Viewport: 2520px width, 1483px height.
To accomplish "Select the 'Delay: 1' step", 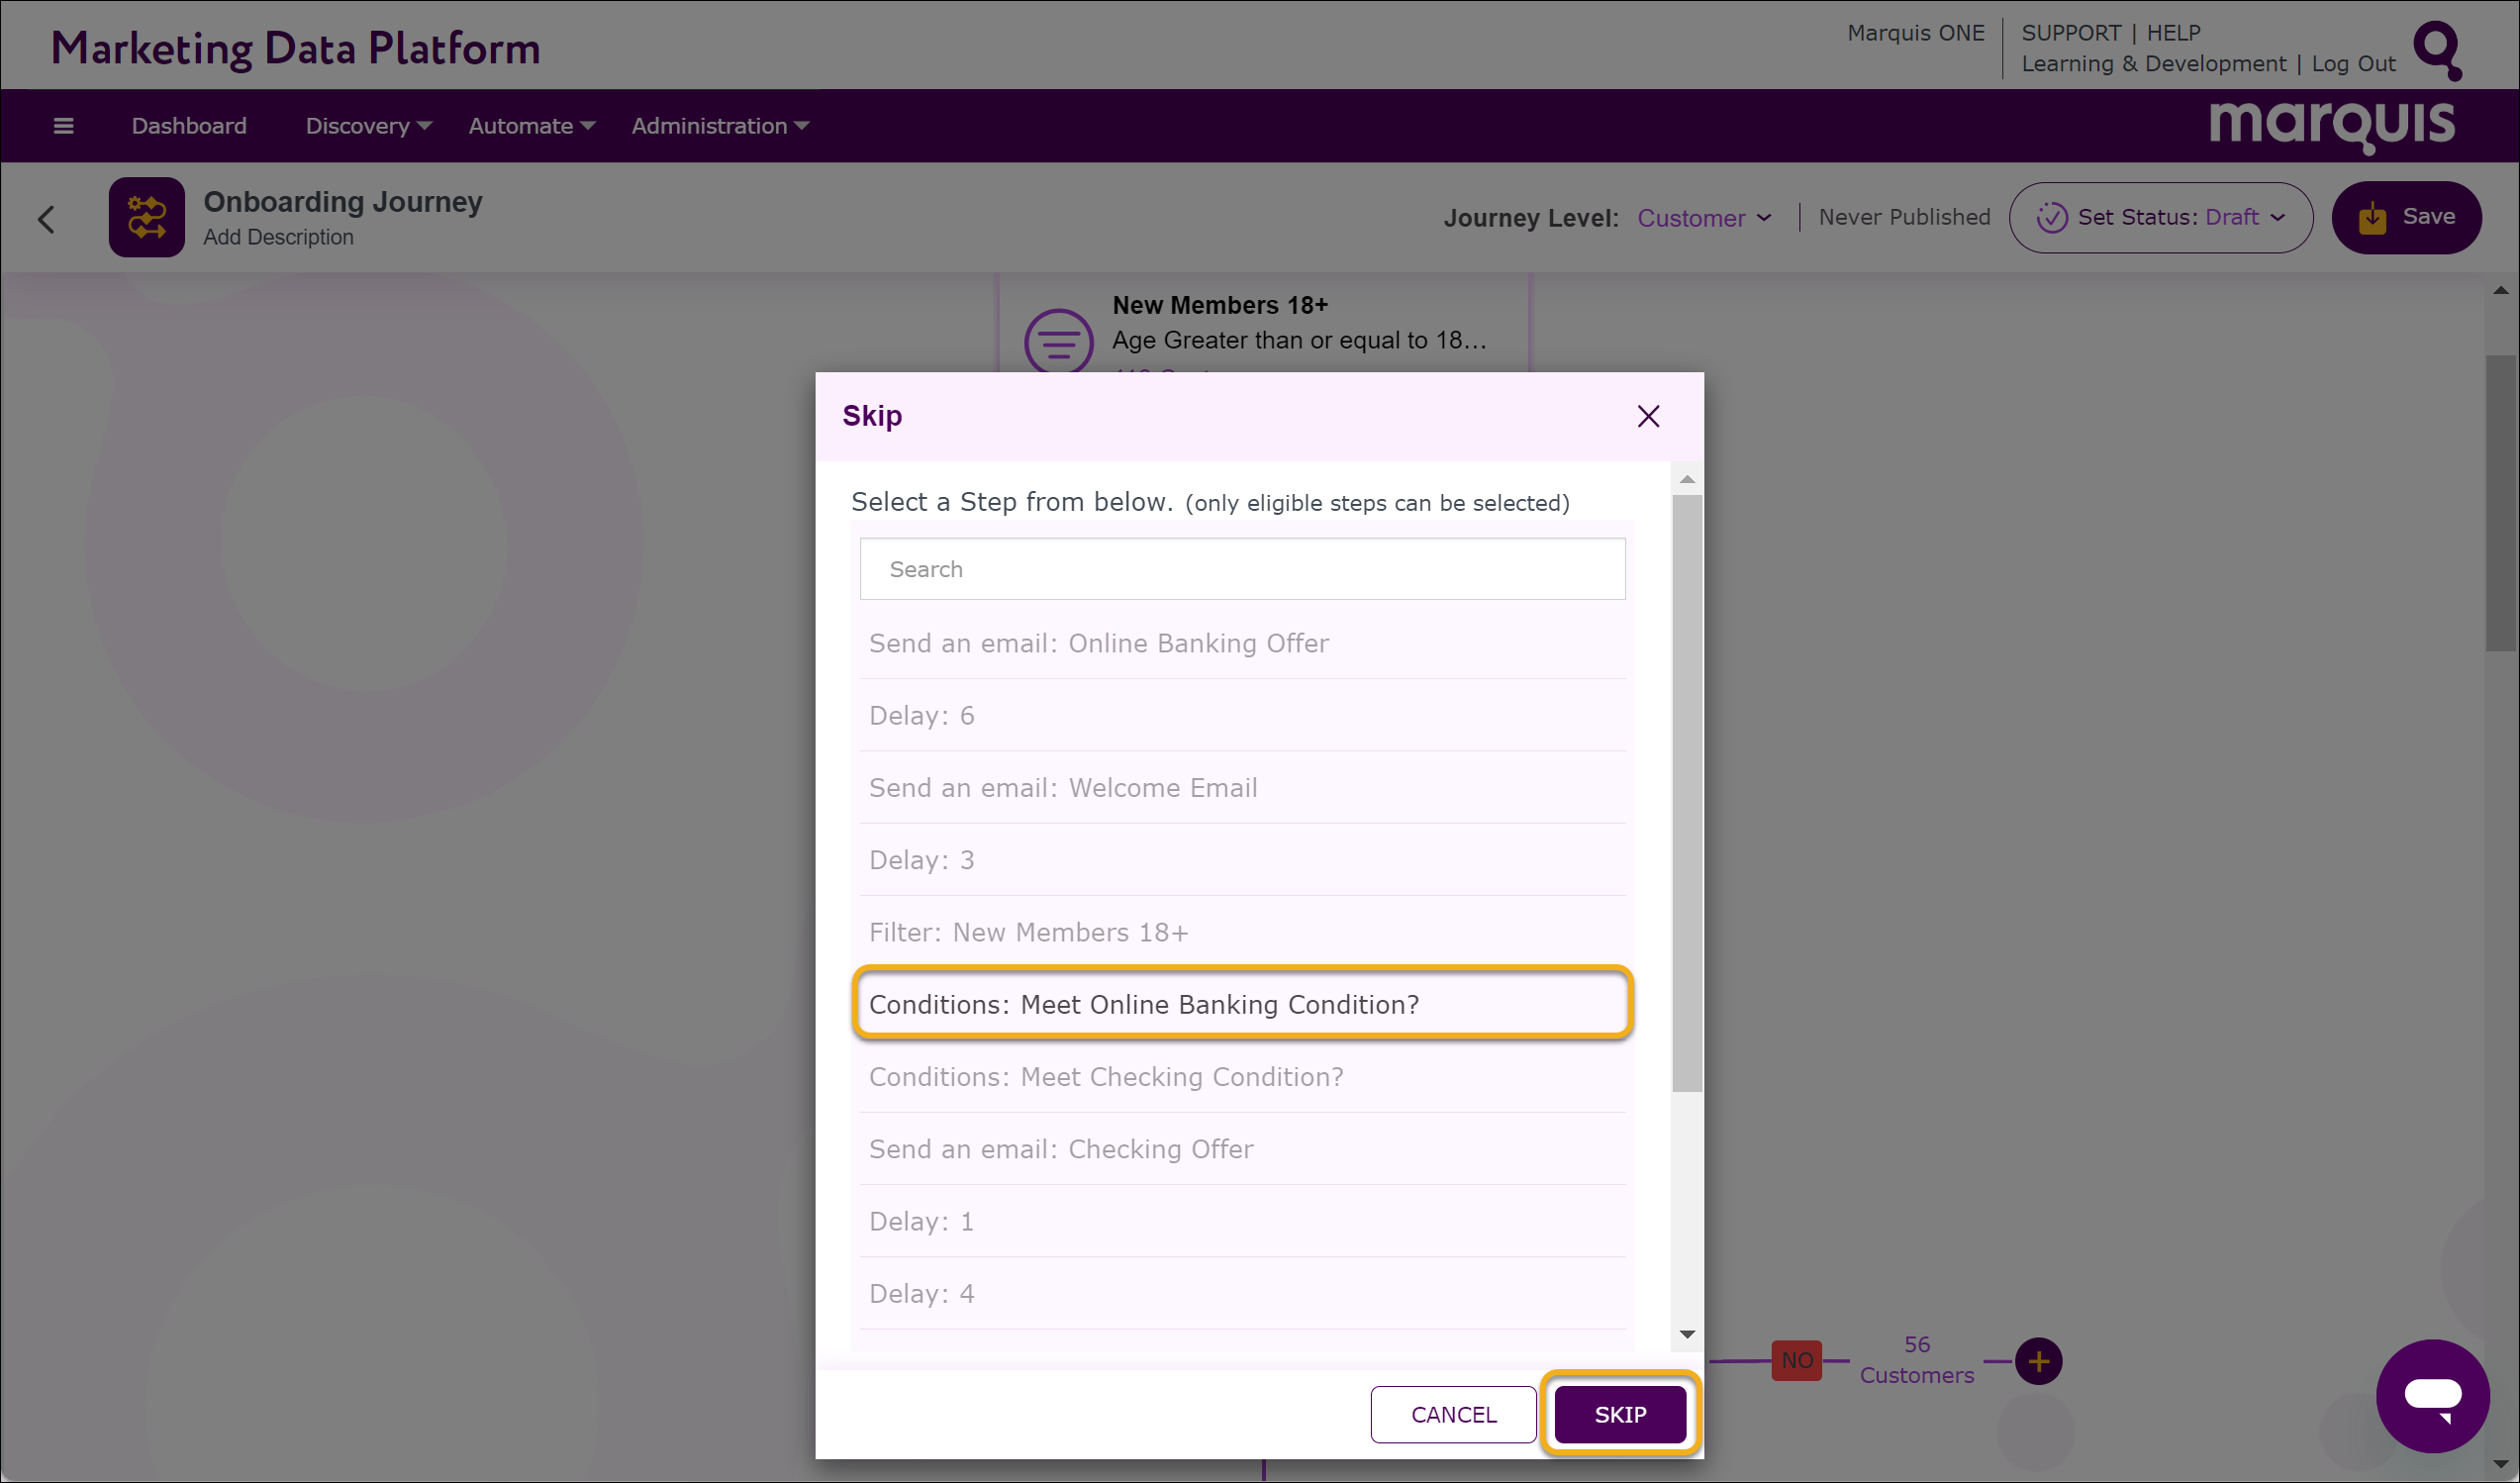I will click(1242, 1220).
